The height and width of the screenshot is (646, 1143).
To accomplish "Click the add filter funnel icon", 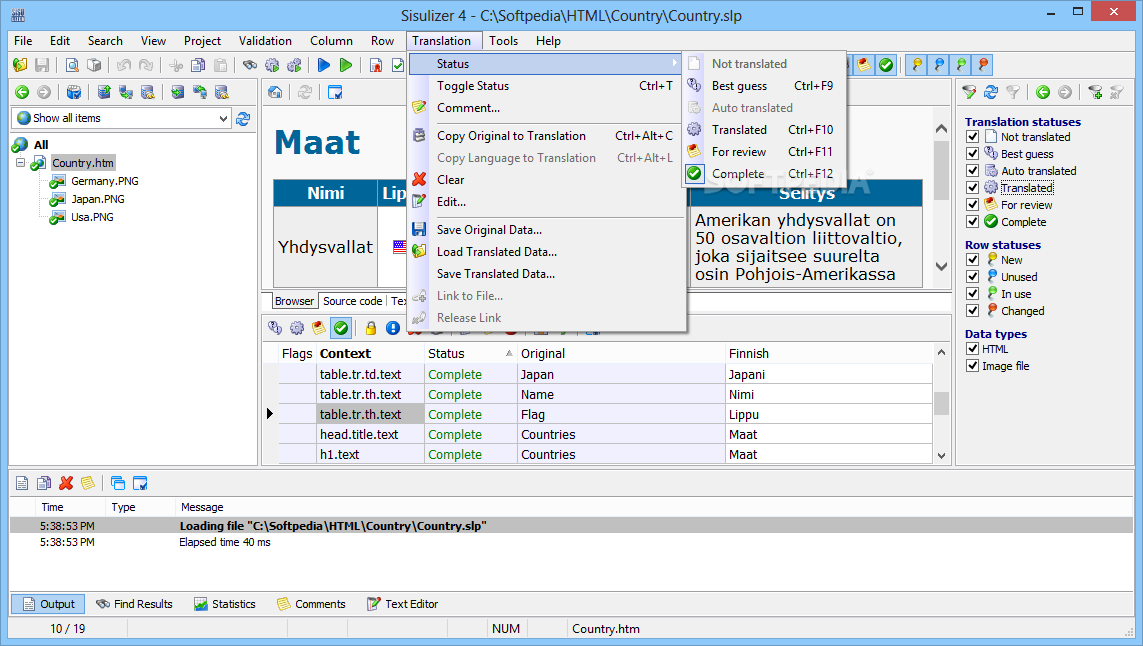I will [x=1096, y=92].
